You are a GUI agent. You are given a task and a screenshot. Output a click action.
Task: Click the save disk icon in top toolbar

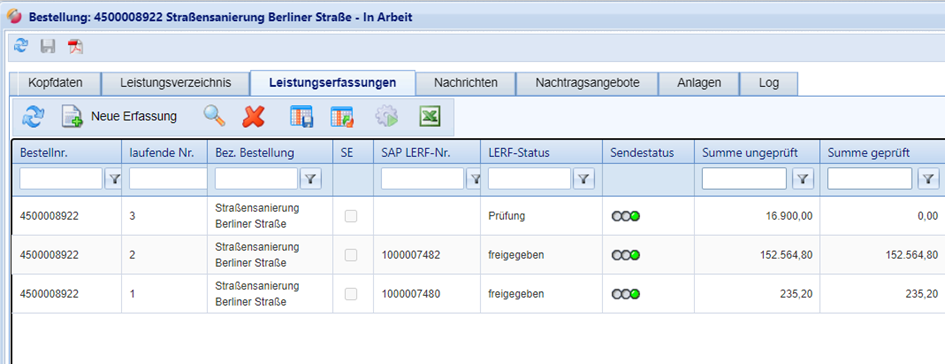(x=48, y=46)
